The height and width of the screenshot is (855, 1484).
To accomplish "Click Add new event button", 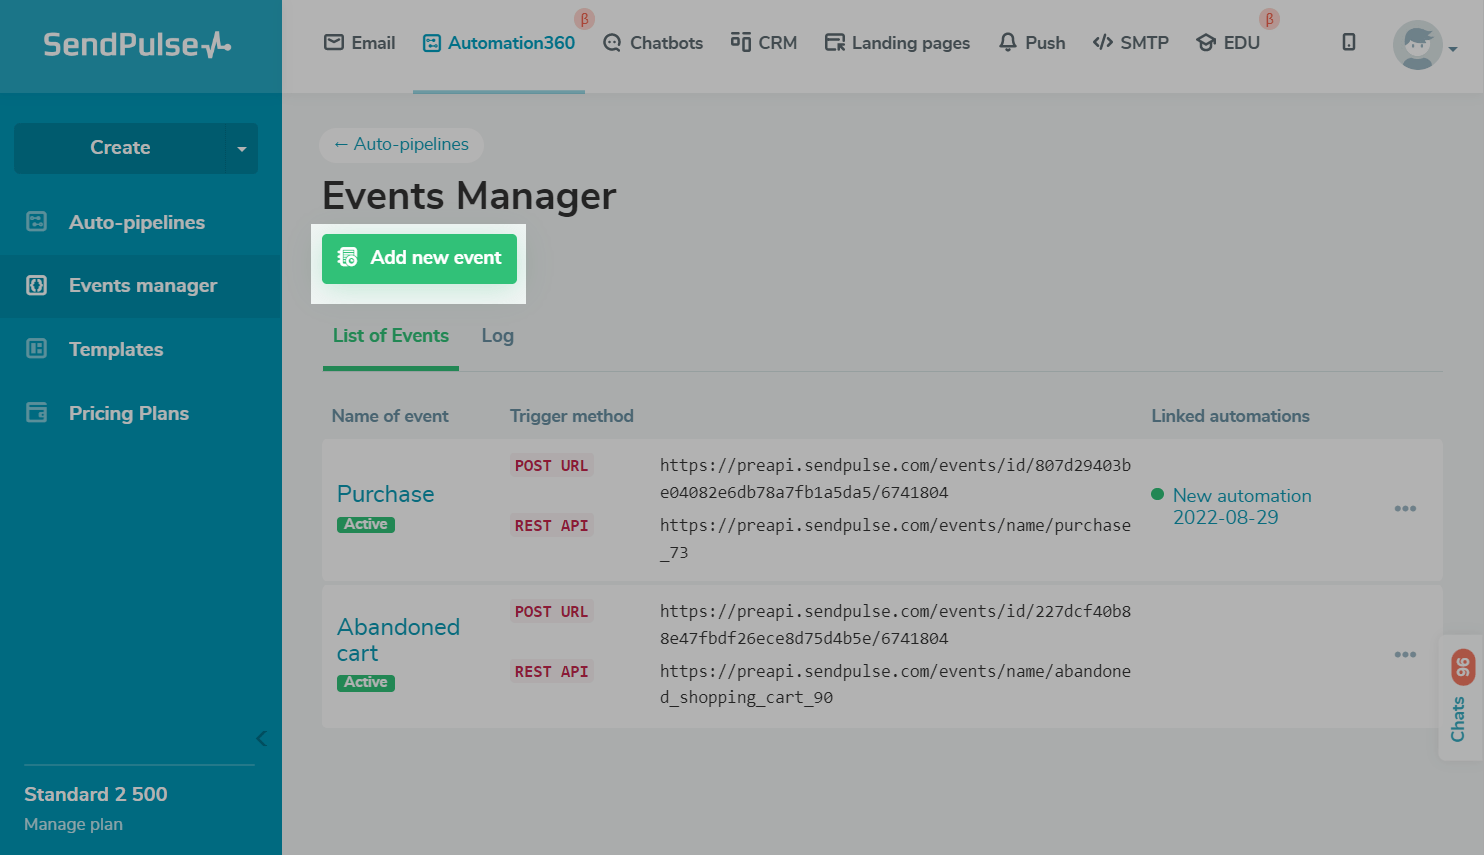I will click(x=419, y=258).
